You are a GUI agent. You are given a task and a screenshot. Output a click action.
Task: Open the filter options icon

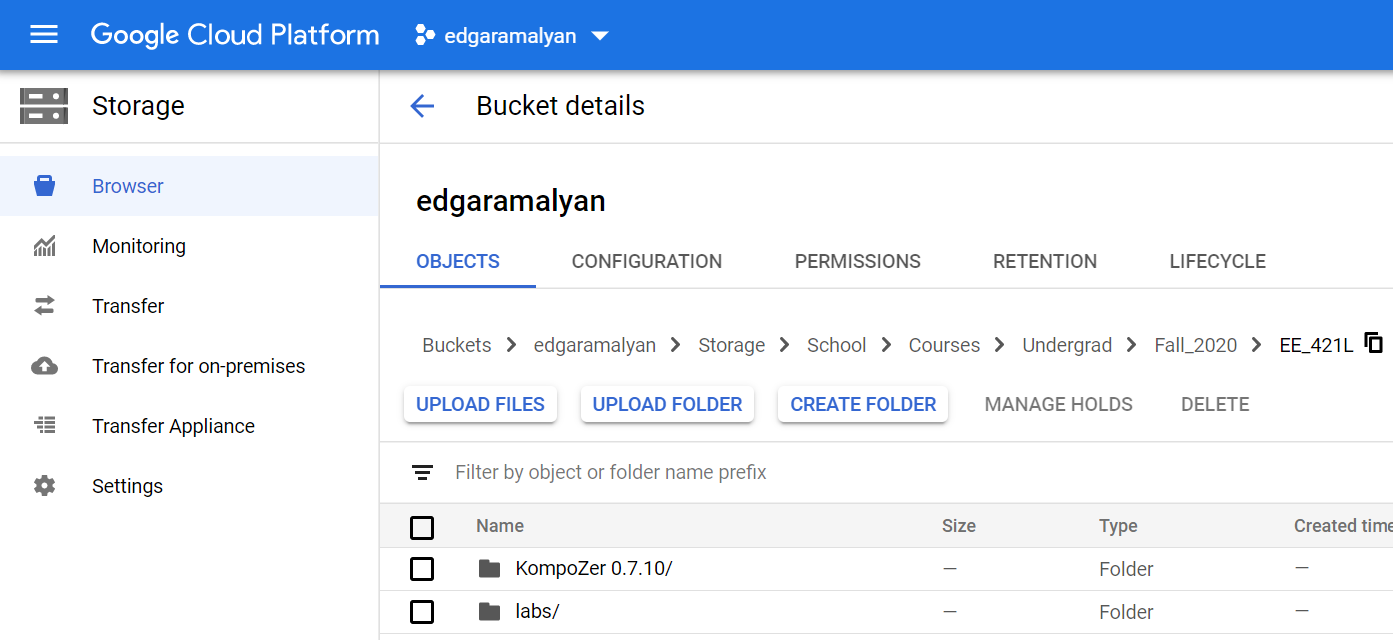[423, 472]
